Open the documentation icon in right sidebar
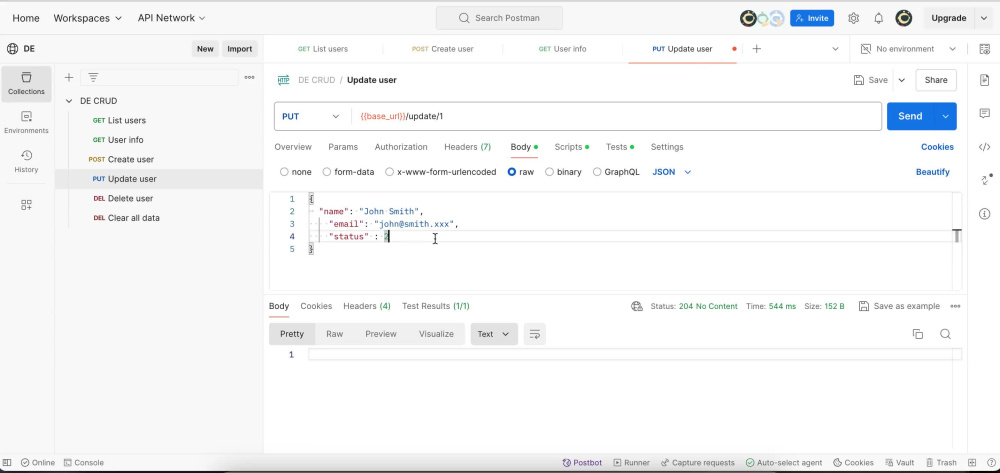 [x=985, y=80]
